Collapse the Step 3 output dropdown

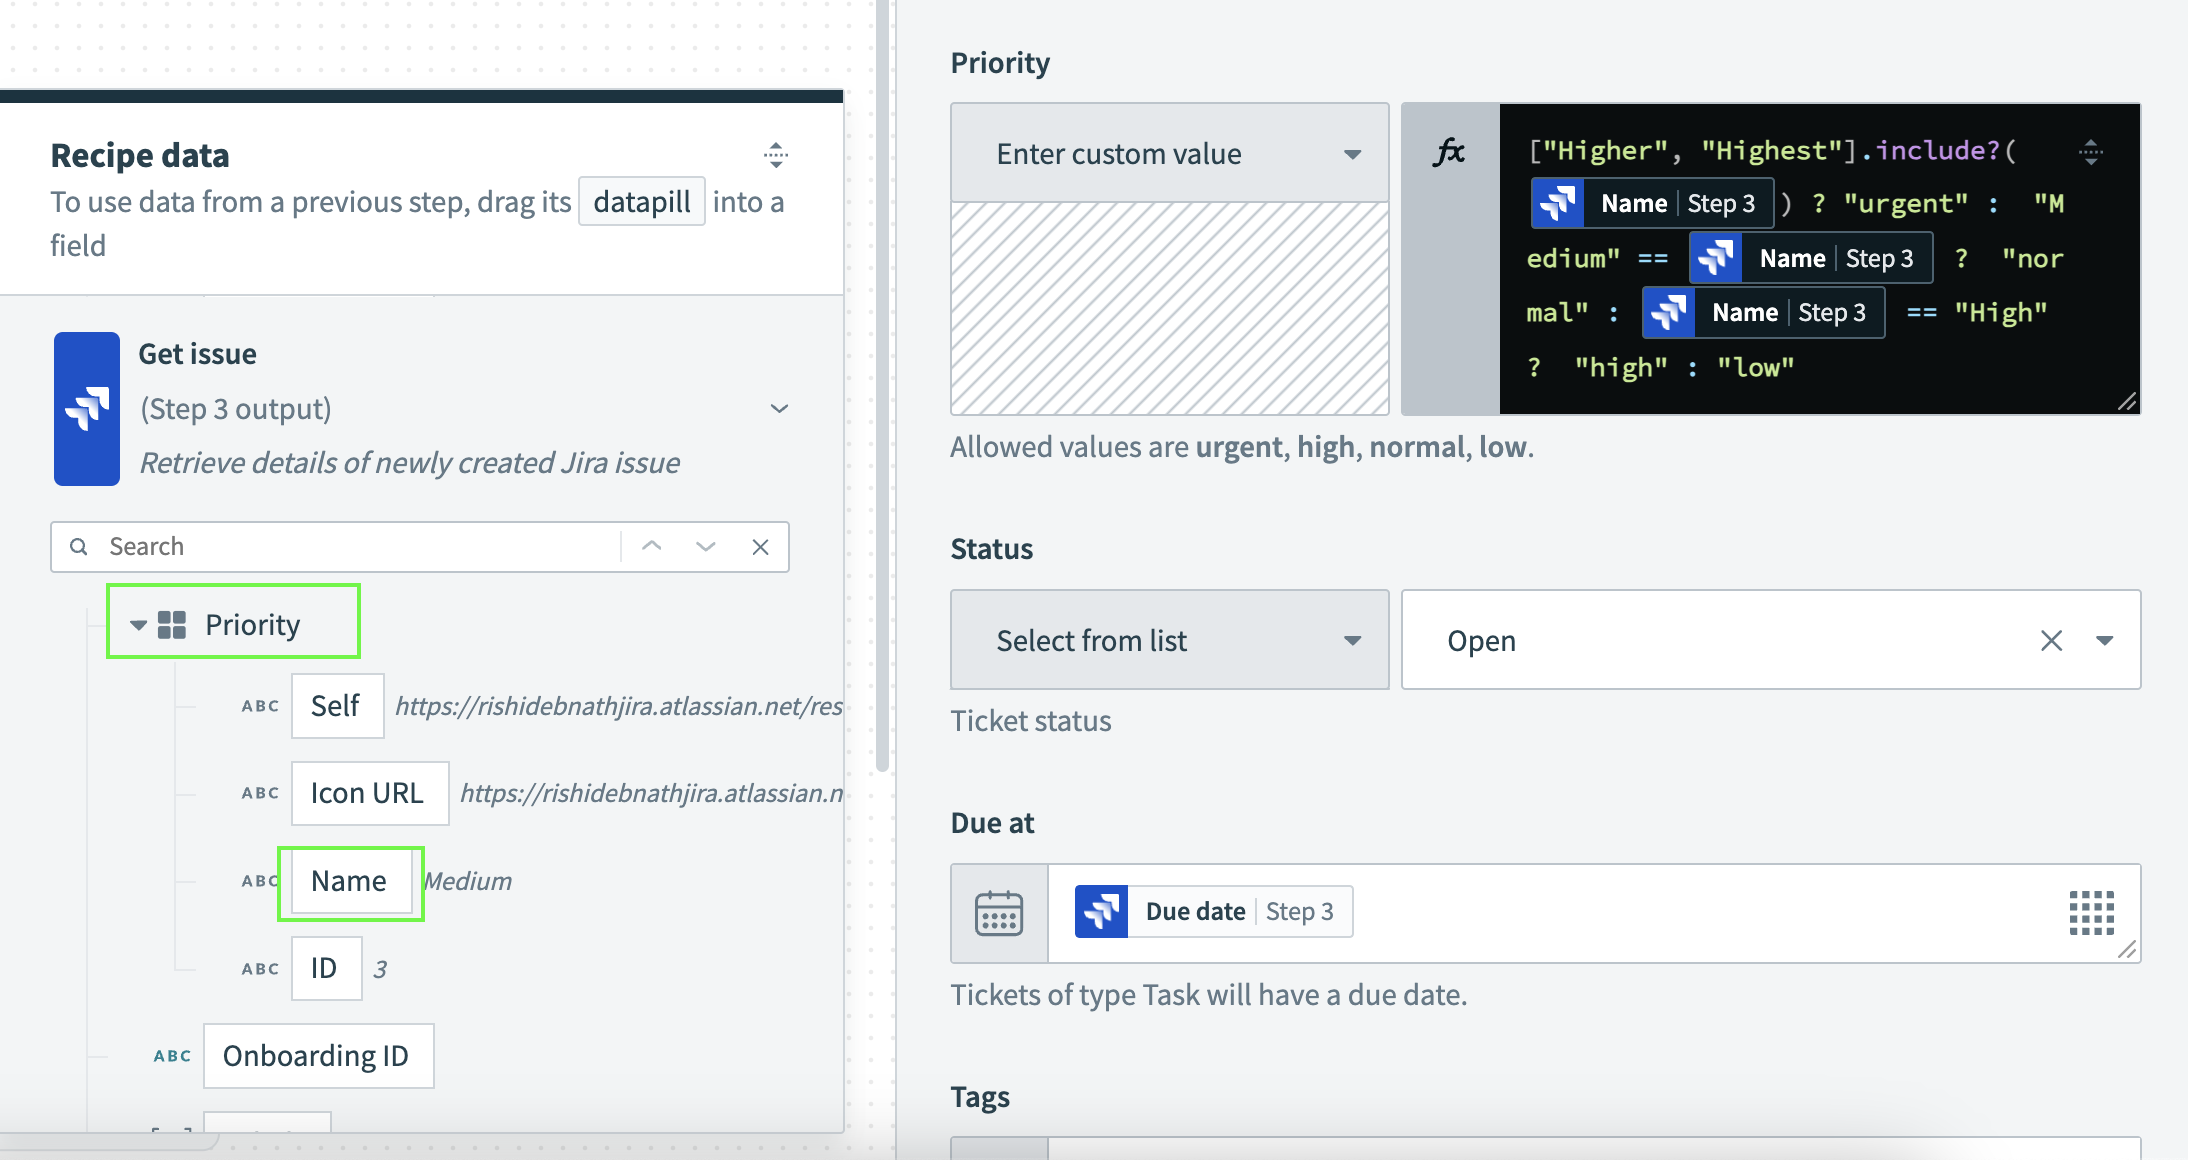pyautogui.click(x=776, y=408)
